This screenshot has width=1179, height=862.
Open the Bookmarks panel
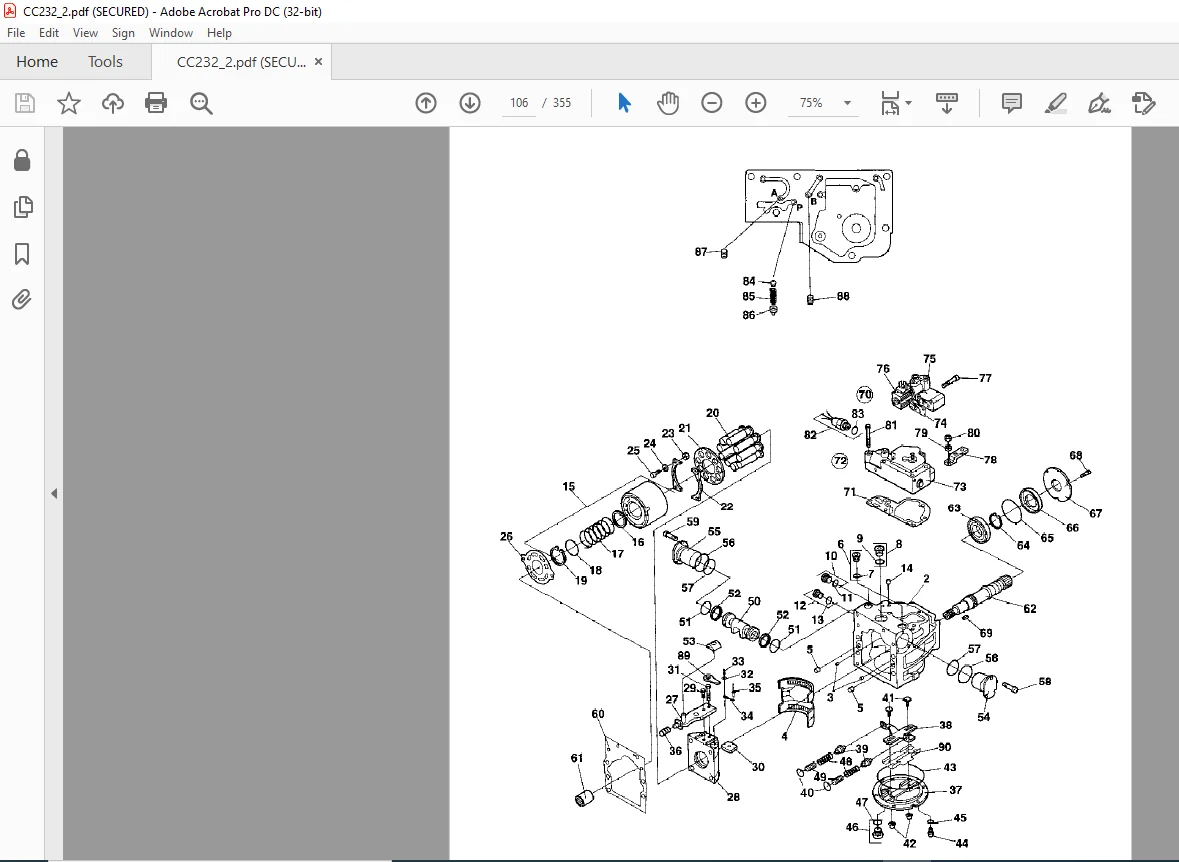point(22,253)
